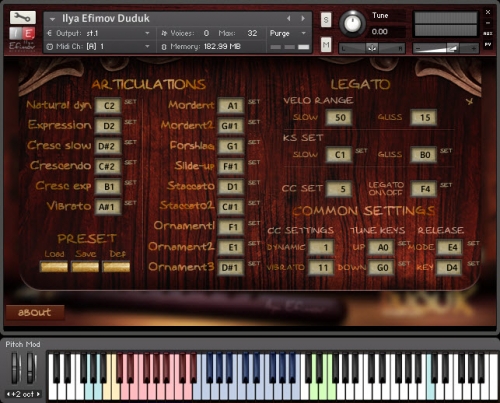The width and height of the screenshot is (500, 403).
Task: Open instrument edit mode via wrench icon
Action: point(23,18)
